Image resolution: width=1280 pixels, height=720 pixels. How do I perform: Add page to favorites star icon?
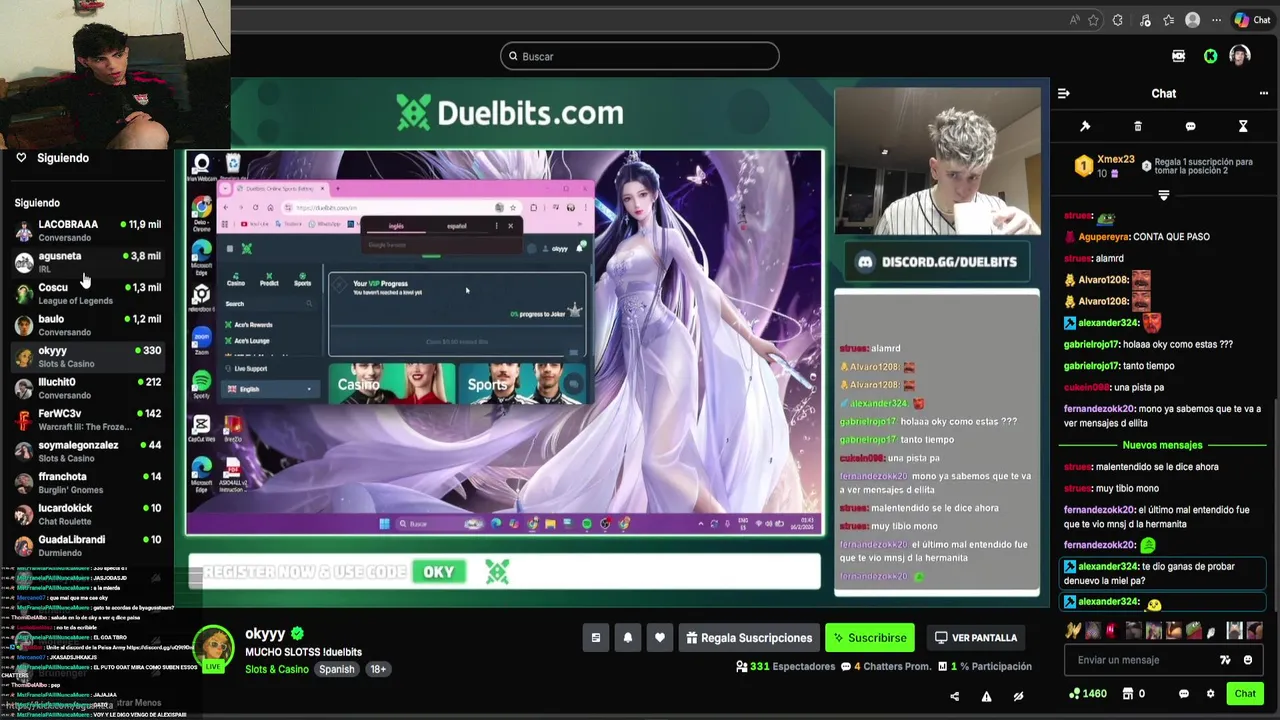pos(1093,20)
